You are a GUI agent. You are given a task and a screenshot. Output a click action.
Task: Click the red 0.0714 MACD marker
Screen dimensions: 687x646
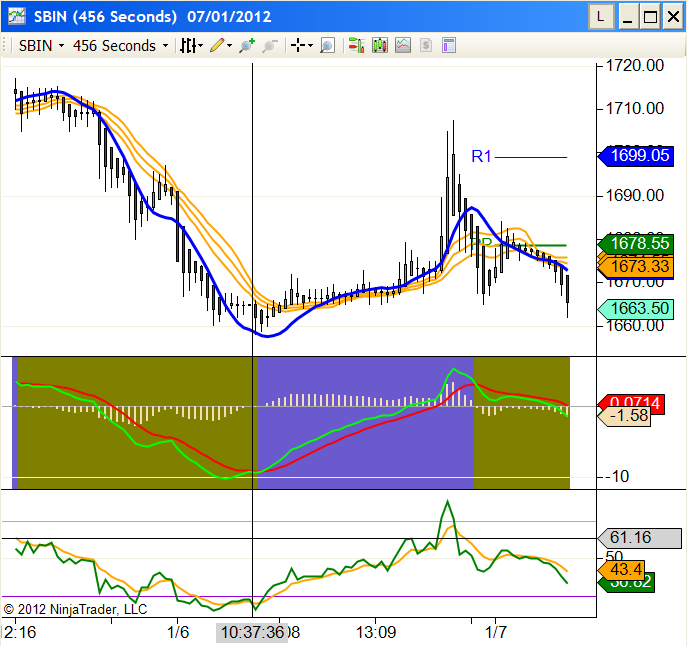click(631, 402)
